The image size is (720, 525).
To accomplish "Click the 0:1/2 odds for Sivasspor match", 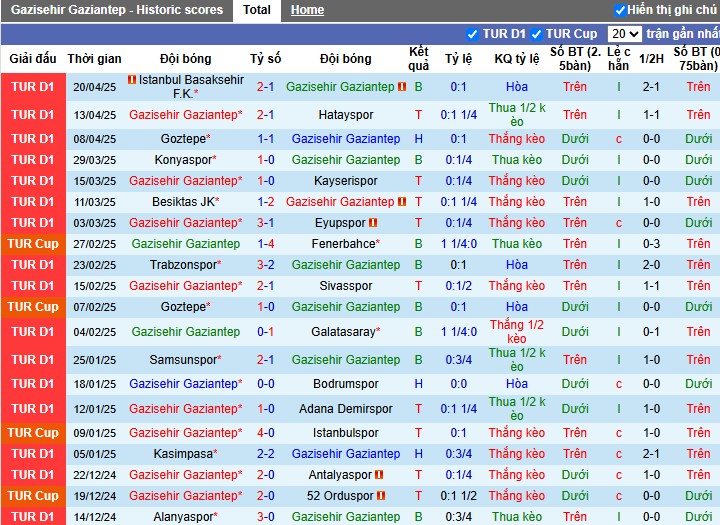I will (x=459, y=286).
